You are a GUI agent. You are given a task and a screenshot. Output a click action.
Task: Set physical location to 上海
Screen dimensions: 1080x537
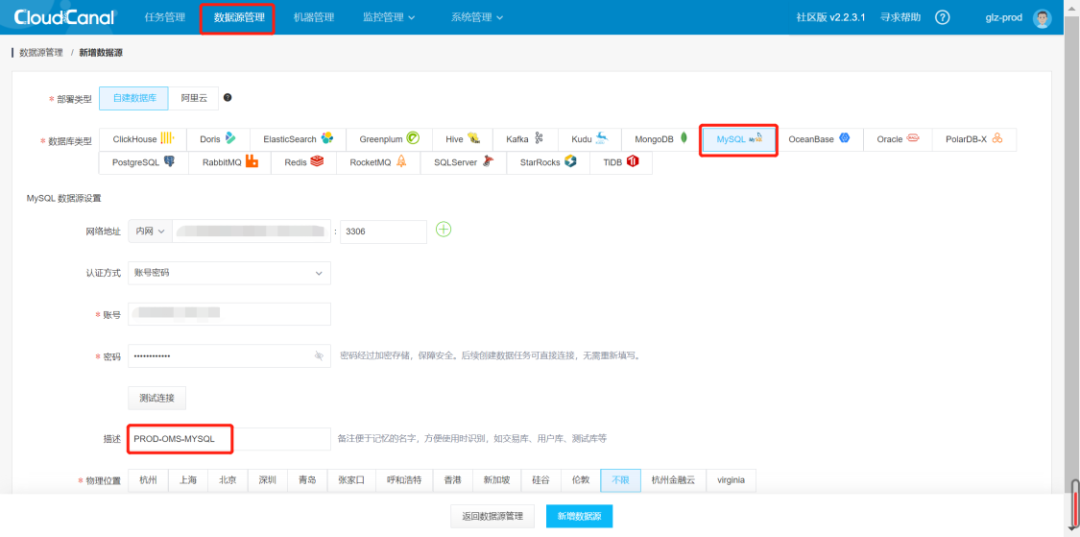[188, 481]
